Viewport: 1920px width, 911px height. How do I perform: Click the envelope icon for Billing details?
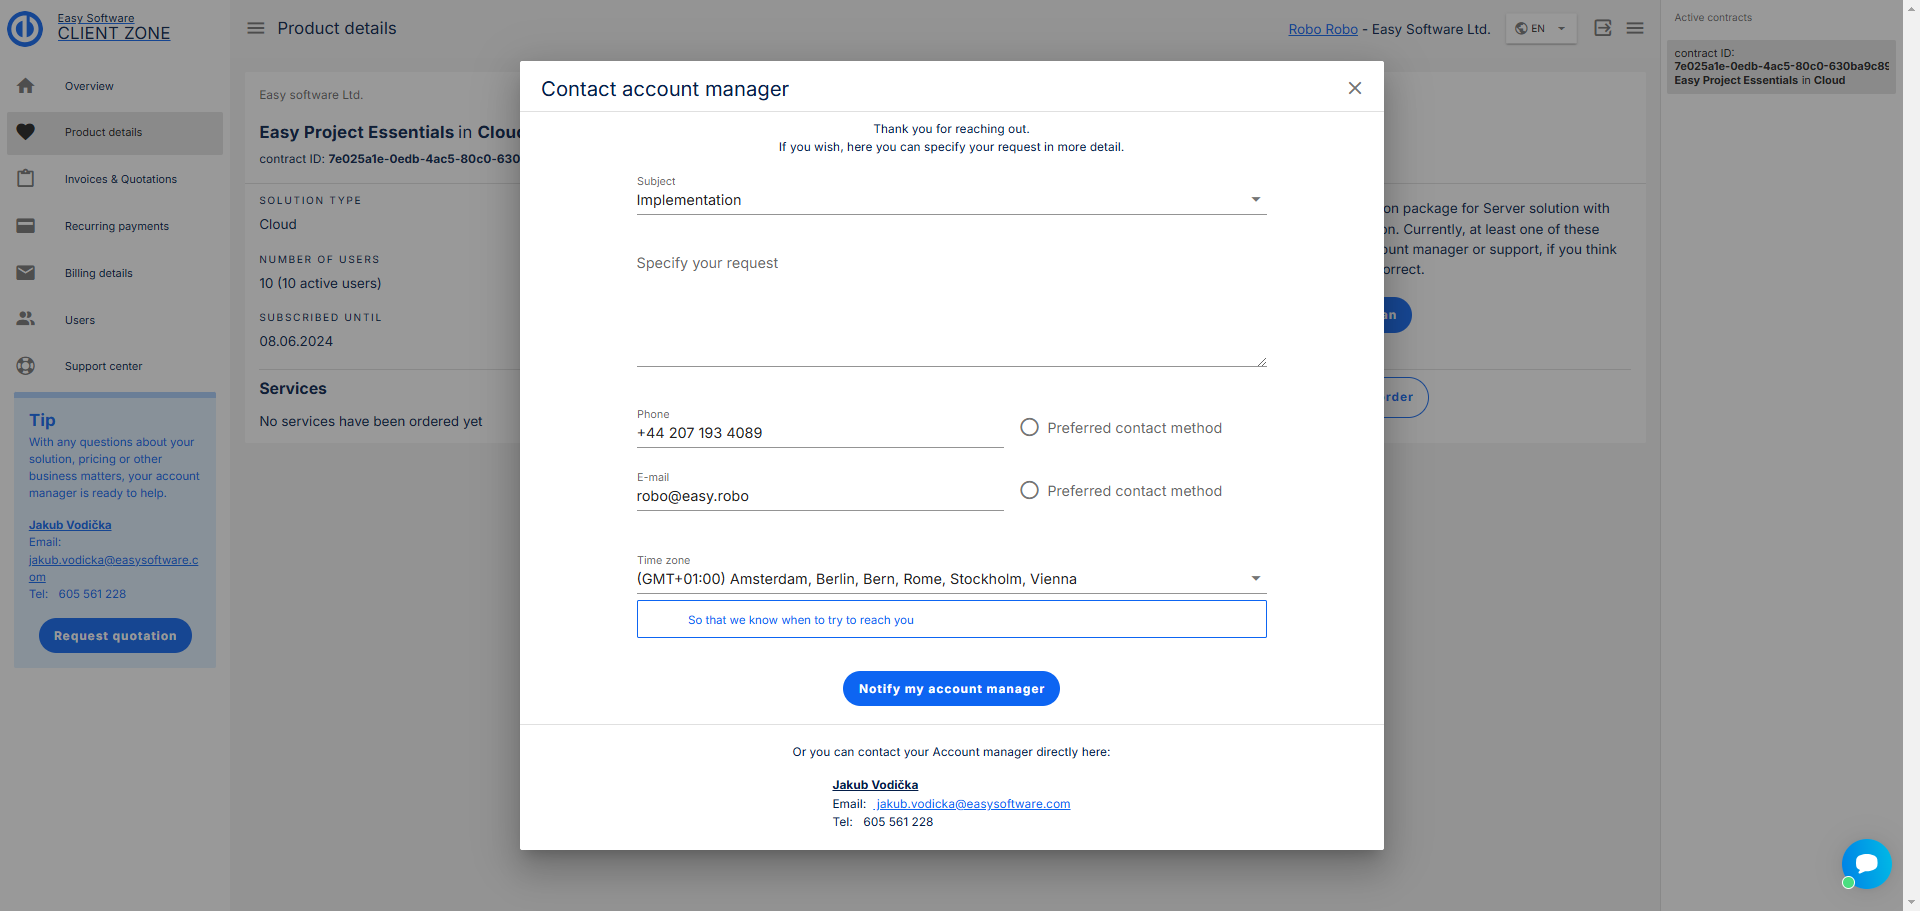(x=26, y=273)
